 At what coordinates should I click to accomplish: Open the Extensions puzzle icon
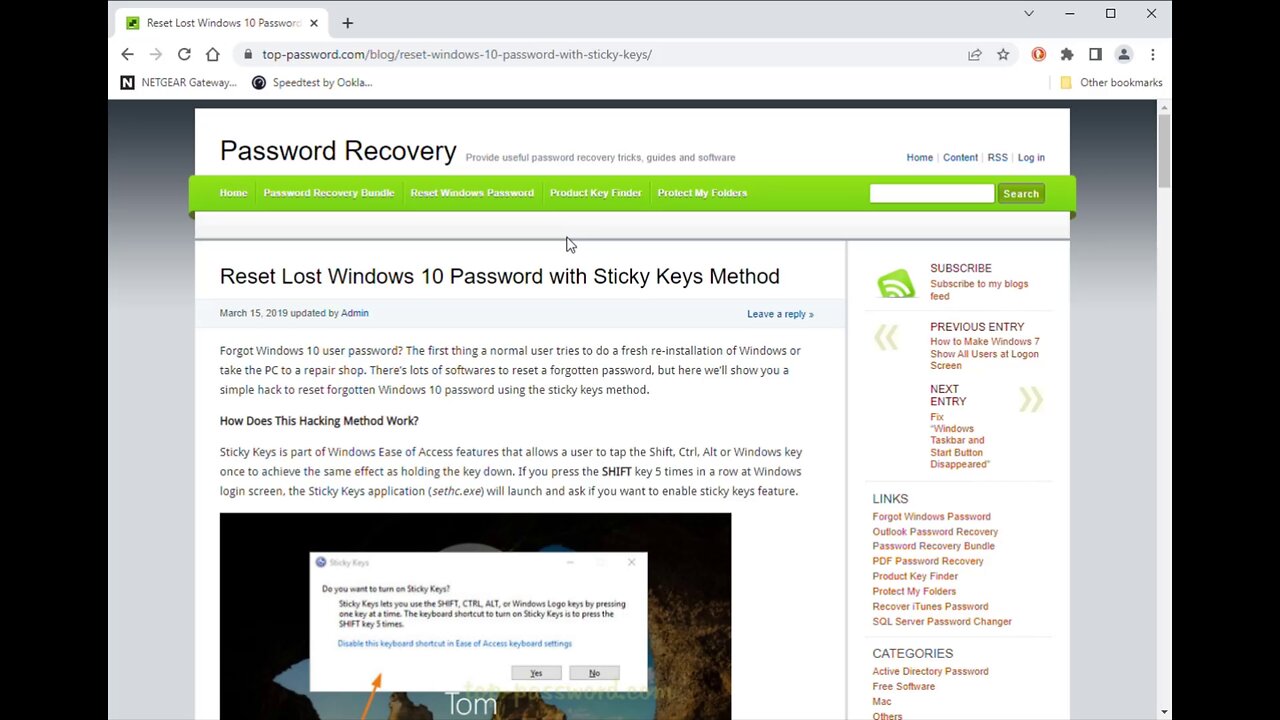[1067, 55]
